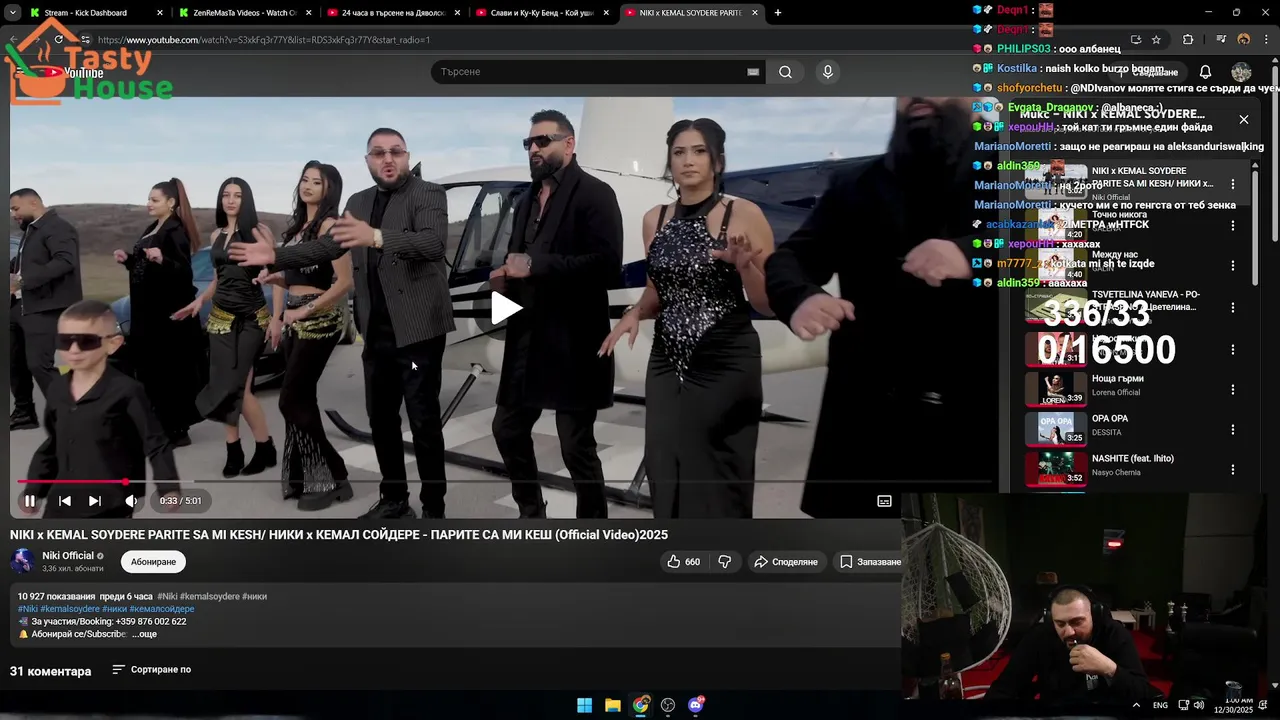Open options for Точно никога playlist item
The width and height of the screenshot is (1280, 720).
(x=1233, y=225)
